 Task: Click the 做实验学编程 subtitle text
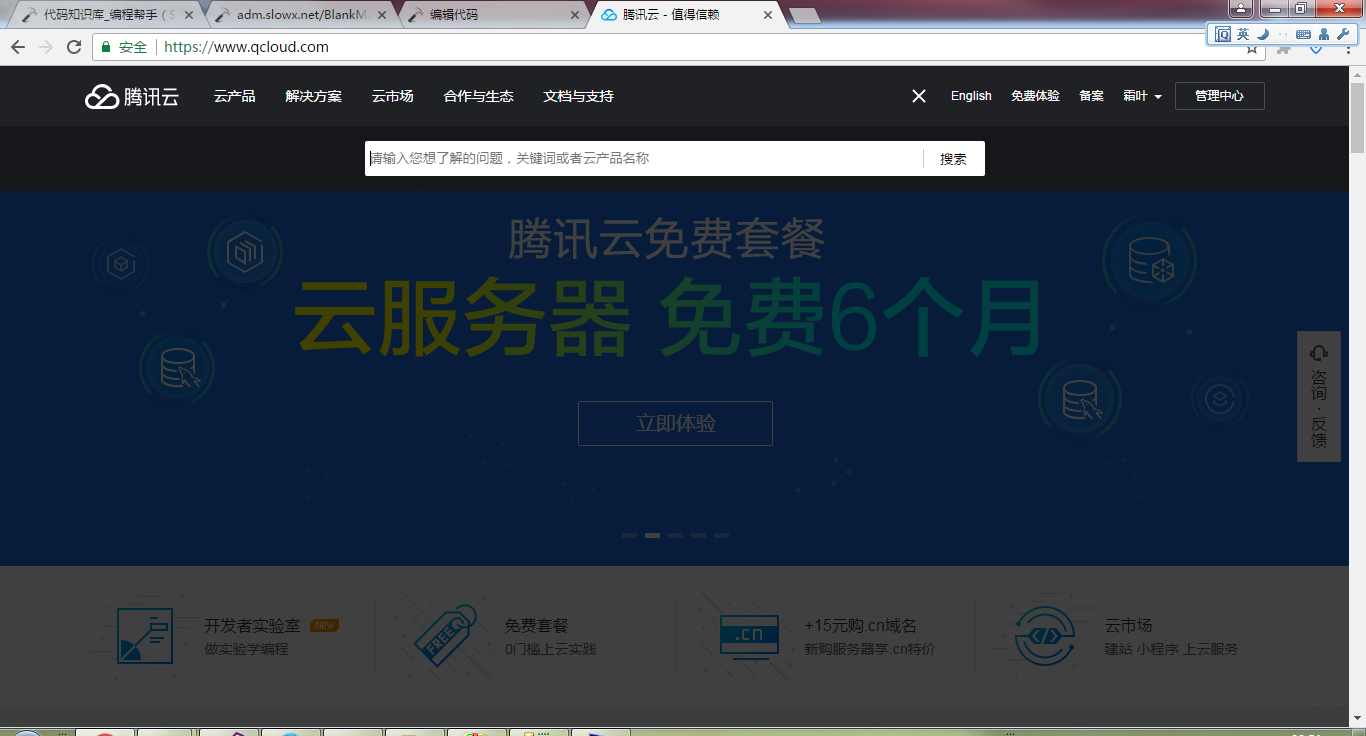246,649
